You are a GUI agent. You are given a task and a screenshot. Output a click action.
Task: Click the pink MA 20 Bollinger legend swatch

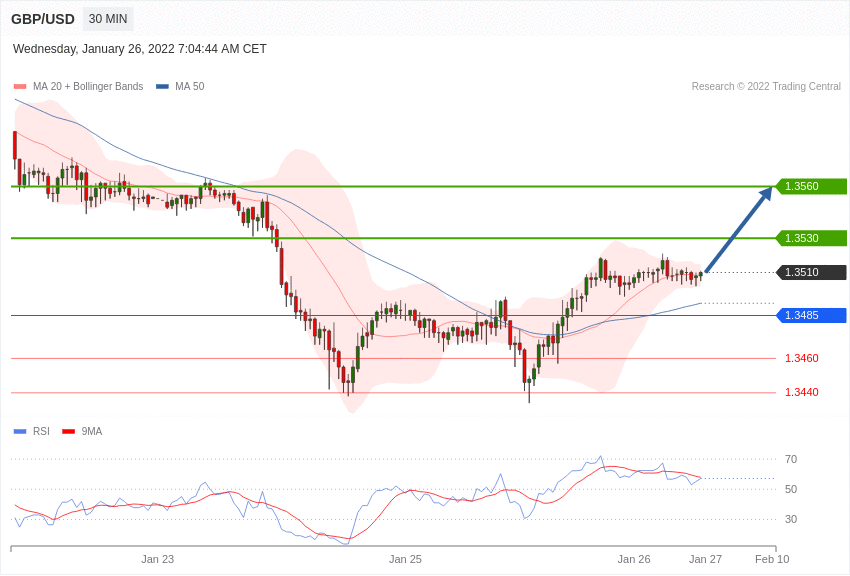(20, 87)
